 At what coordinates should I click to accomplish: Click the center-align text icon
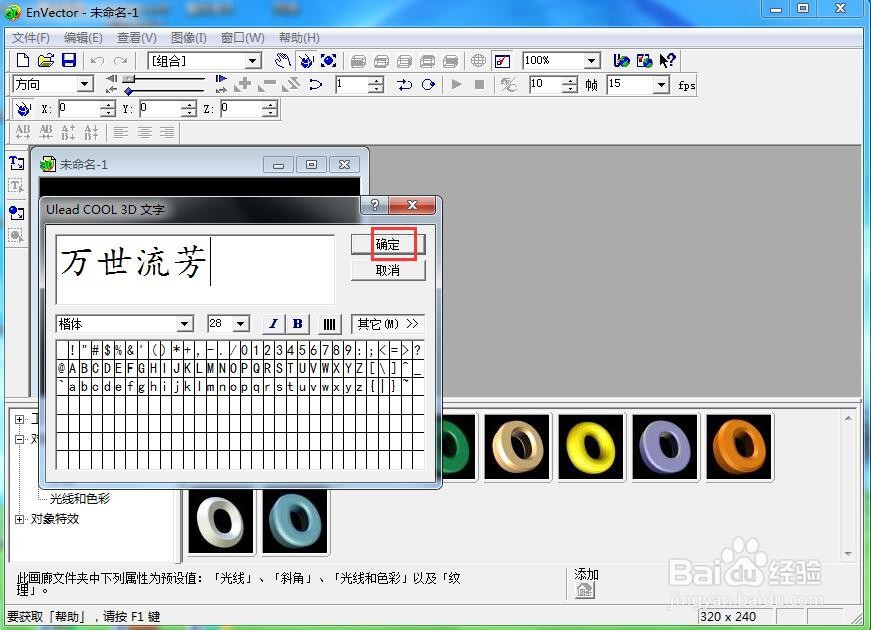(144, 132)
